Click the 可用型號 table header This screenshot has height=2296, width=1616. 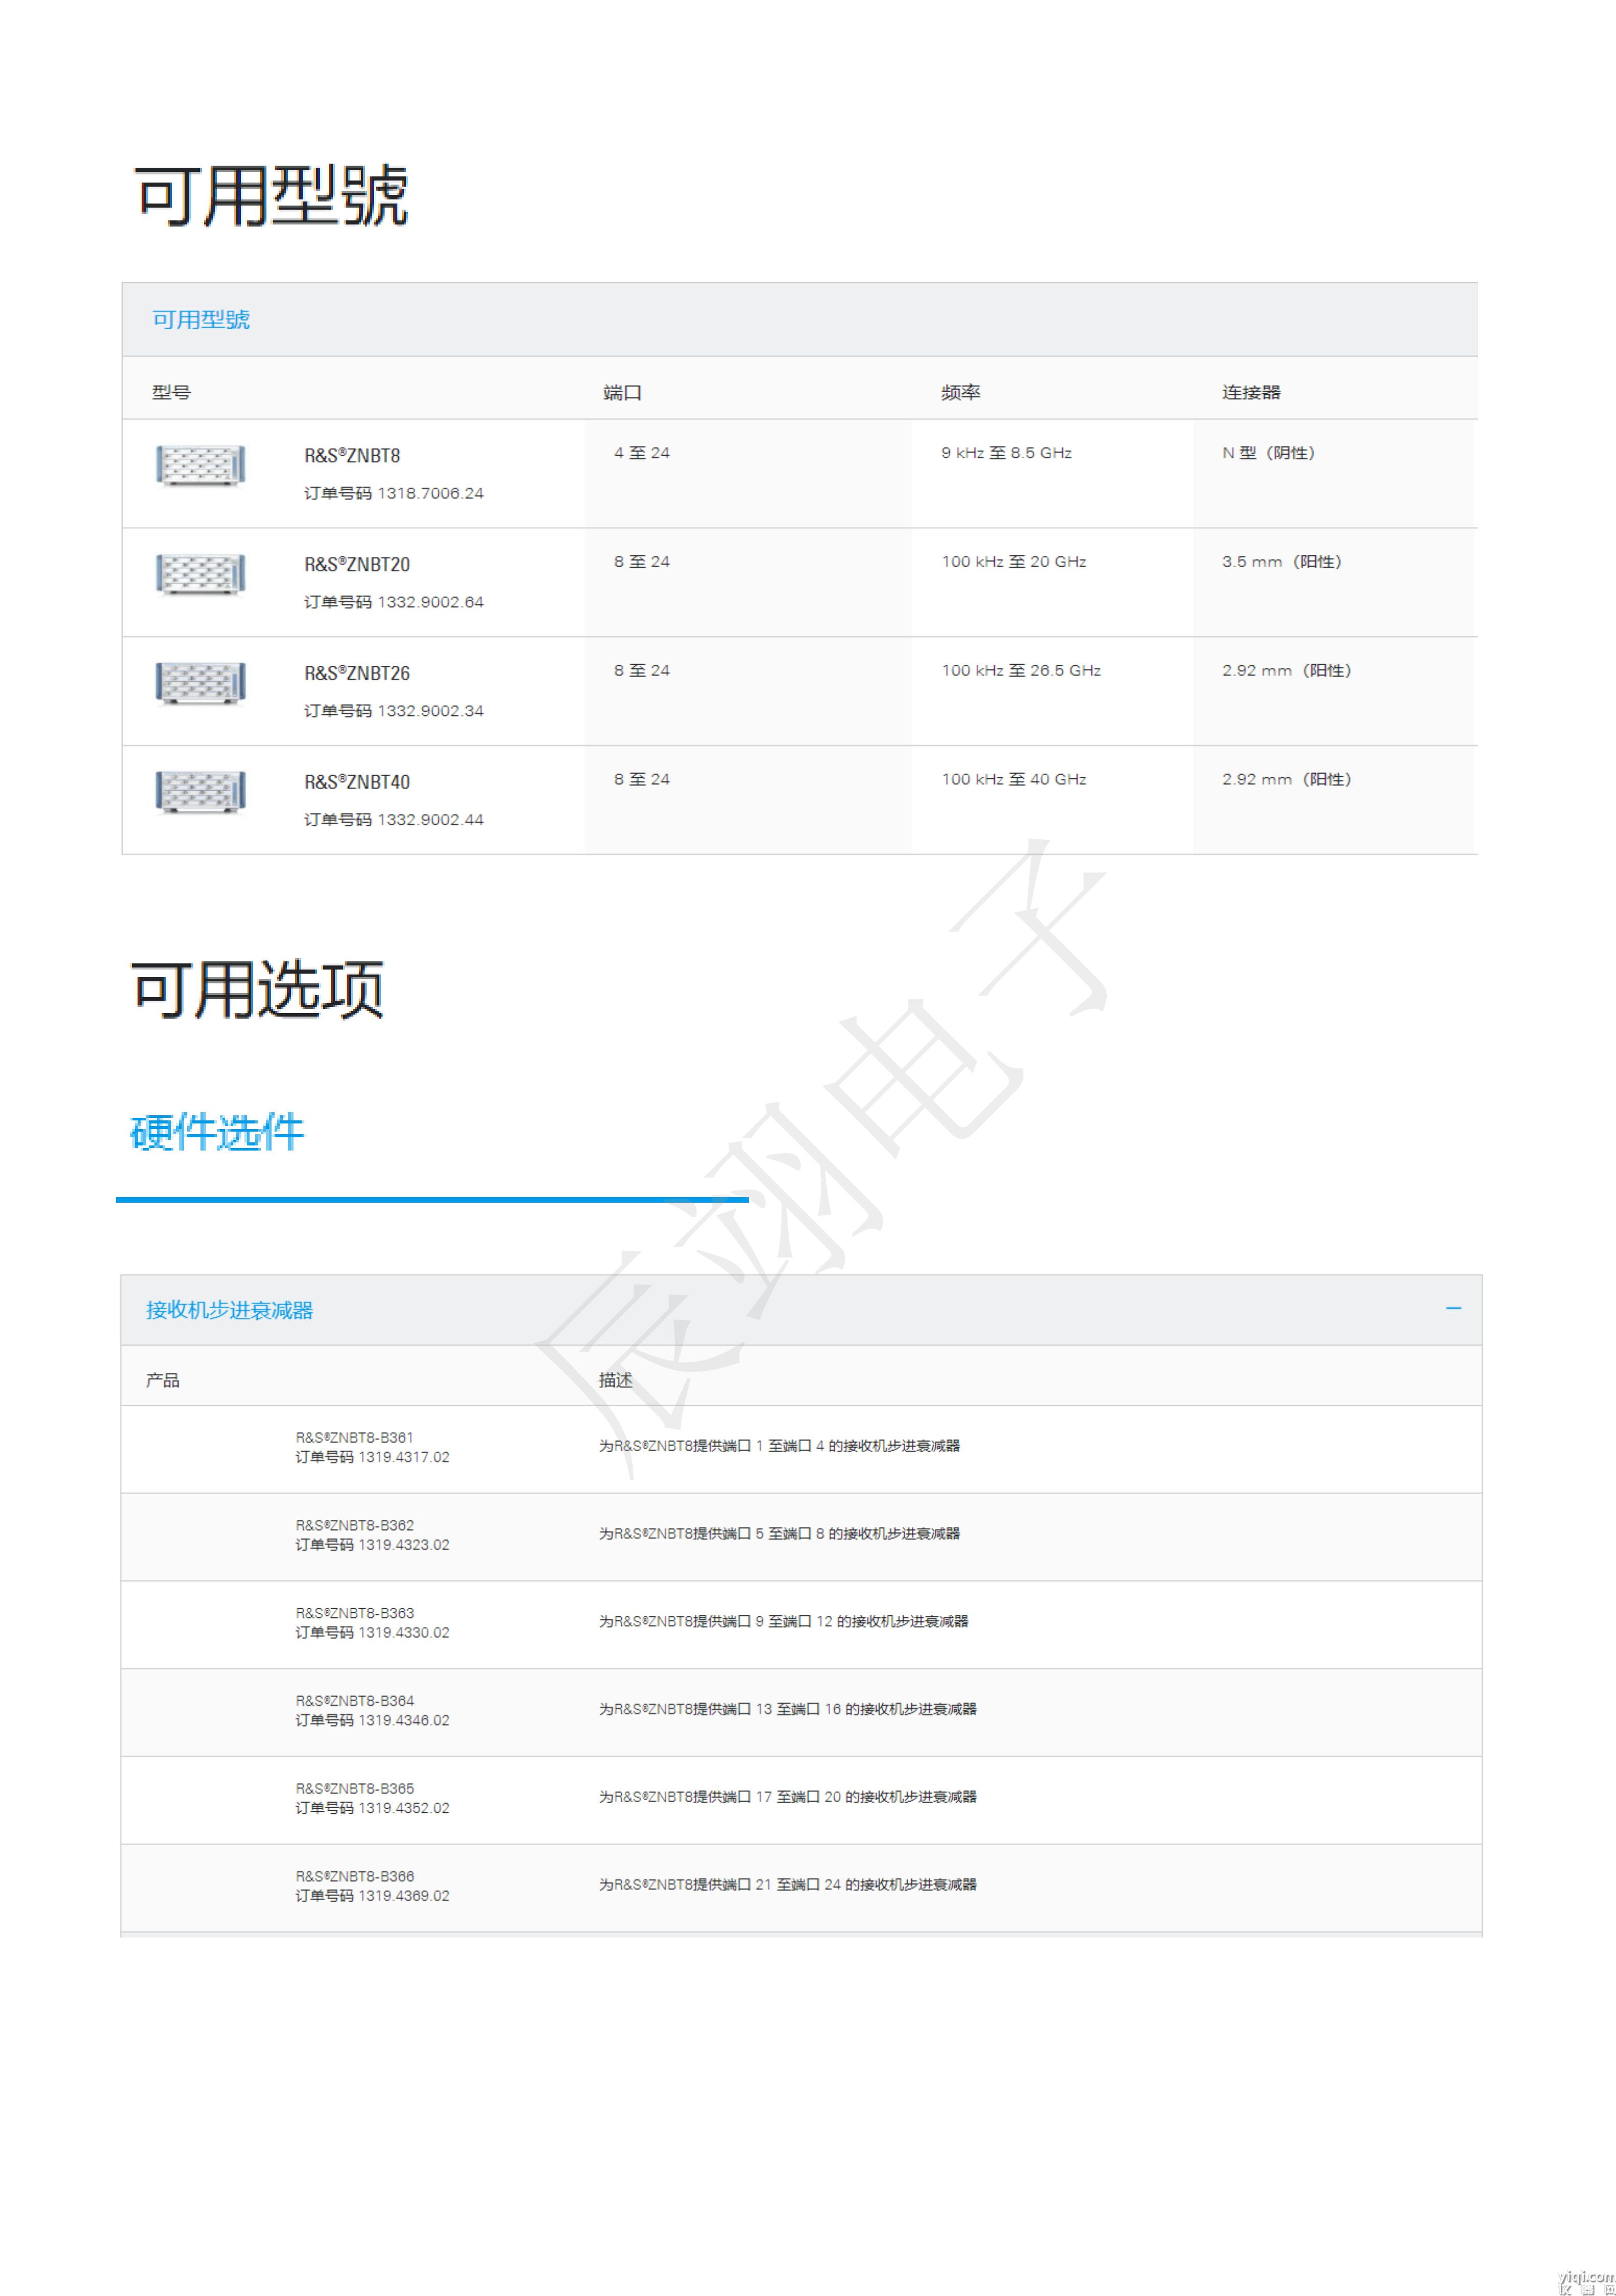(x=201, y=320)
